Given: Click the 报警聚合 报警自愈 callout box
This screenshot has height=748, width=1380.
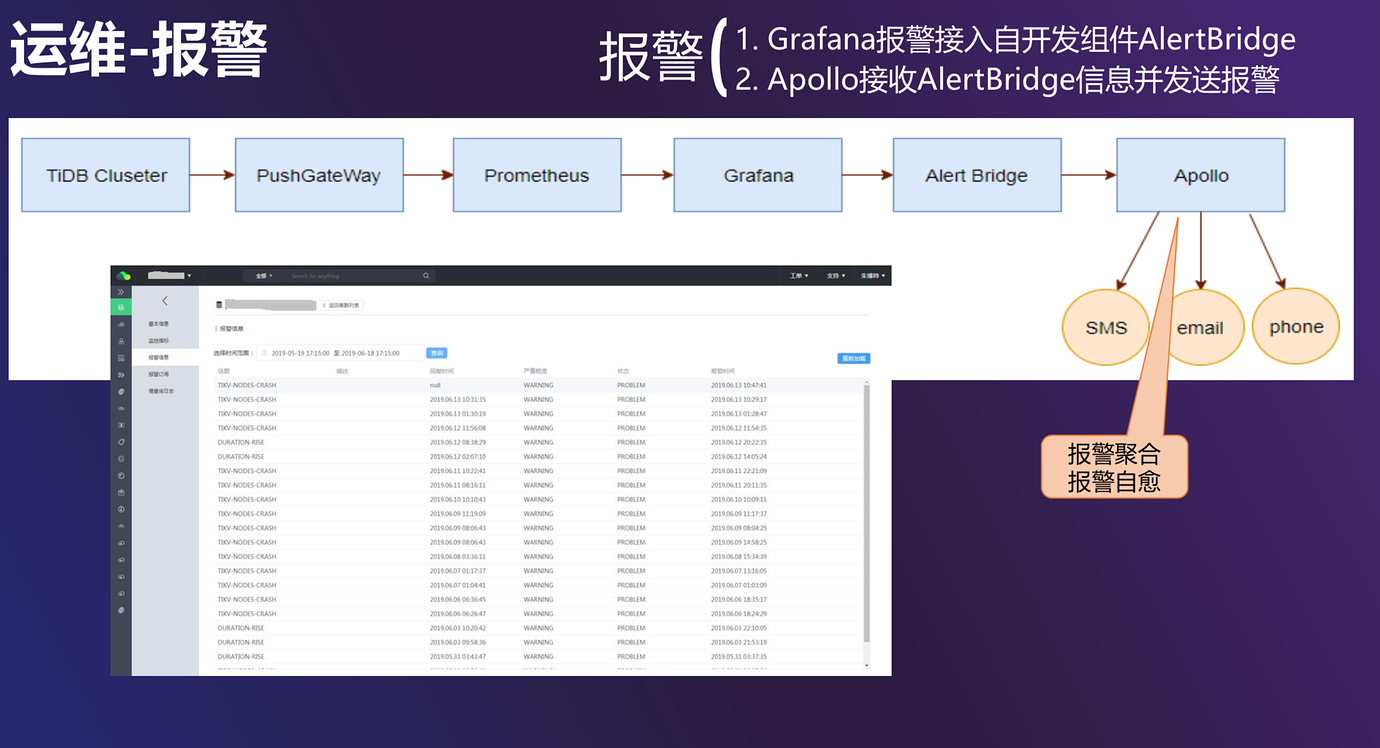Looking at the screenshot, I should (1114, 467).
